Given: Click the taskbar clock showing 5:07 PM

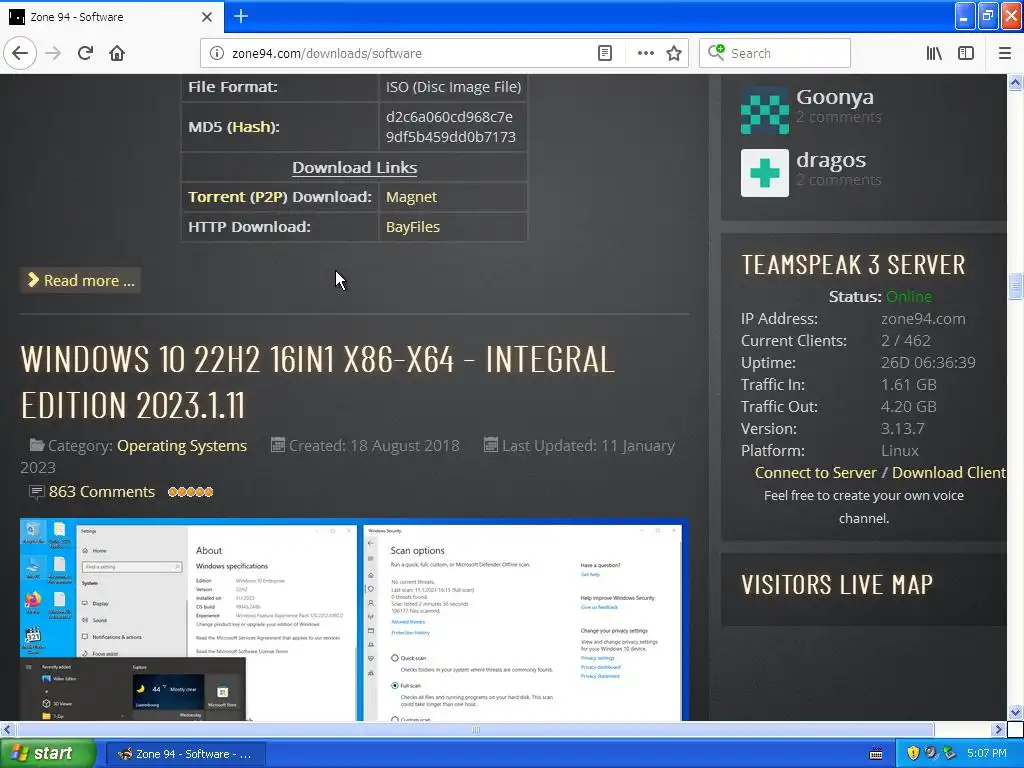Looking at the screenshot, I should 987,753.
